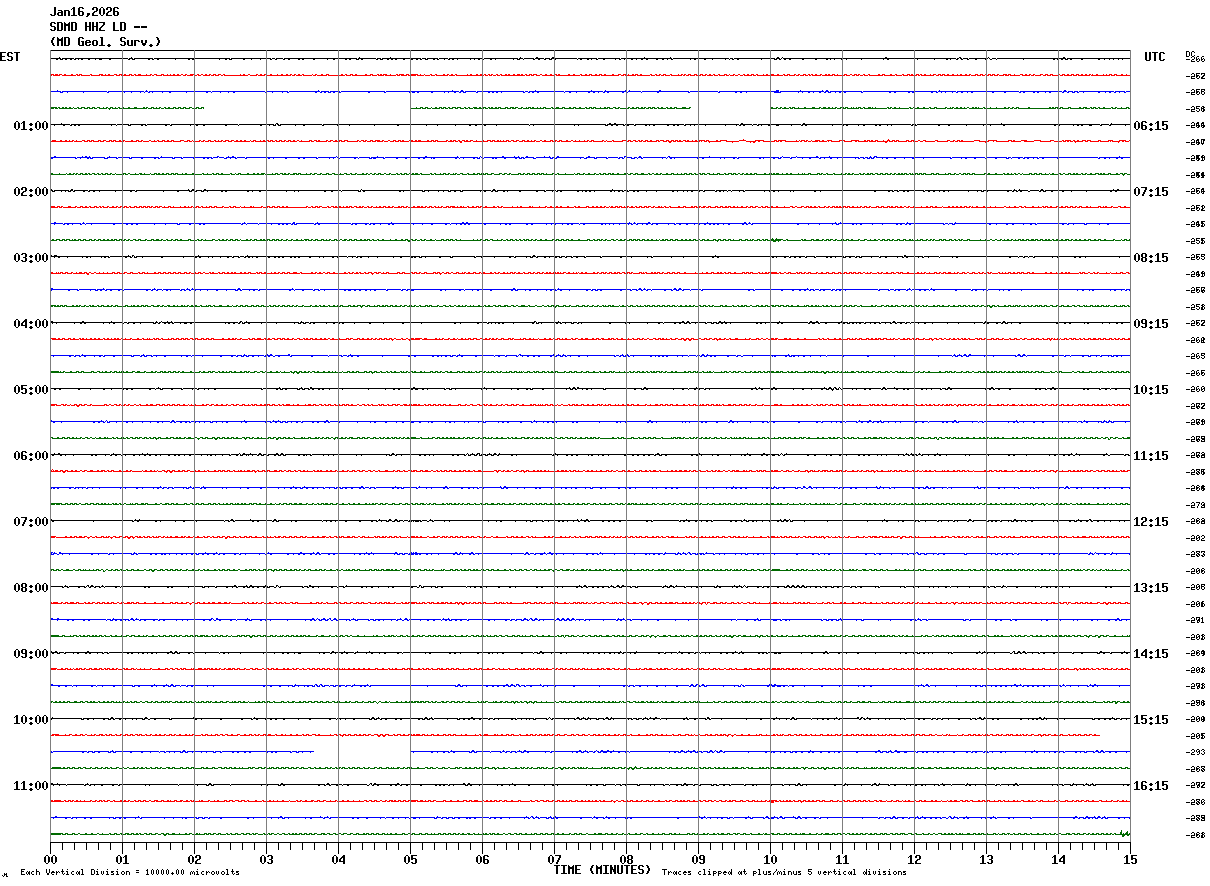The width and height of the screenshot is (1210, 886).
Task: Pick the 14 minute tick label
Action: coord(1058,859)
